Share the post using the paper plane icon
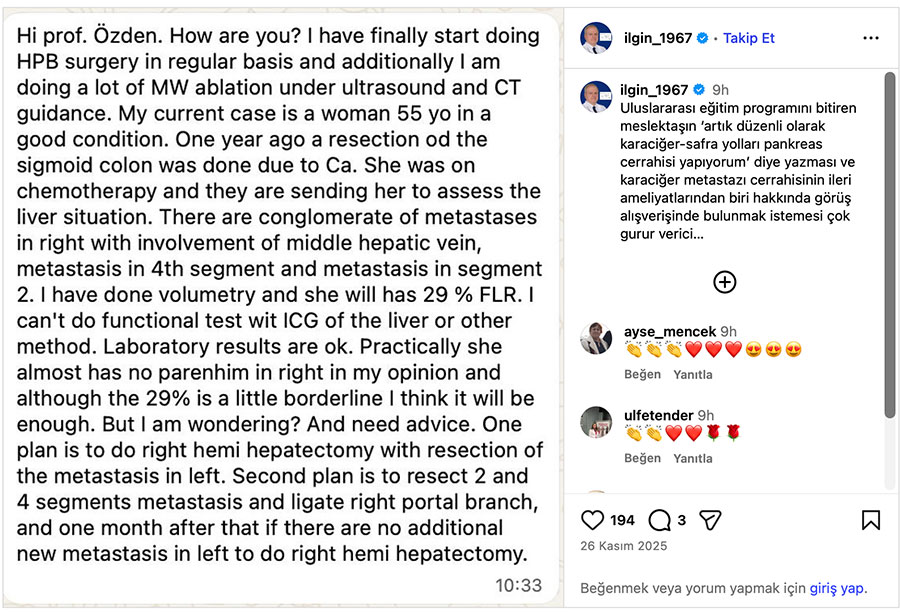Image resolution: width=900 pixels, height=612 pixels. pyautogui.click(x=710, y=520)
